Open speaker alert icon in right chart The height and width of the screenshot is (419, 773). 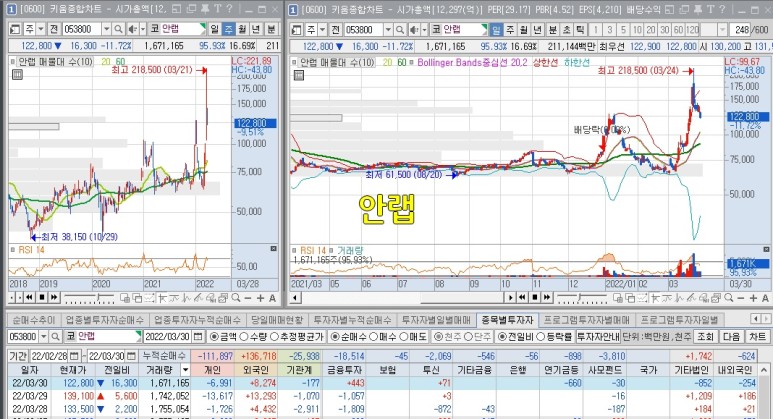coord(414,30)
